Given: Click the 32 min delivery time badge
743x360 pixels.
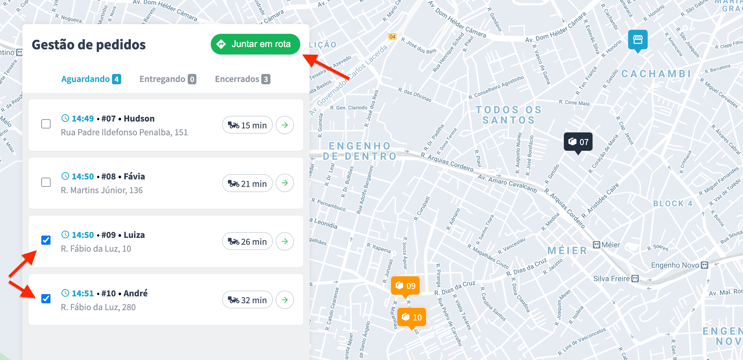Looking at the screenshot, I should pyautogui.click(x=247, y=300).
